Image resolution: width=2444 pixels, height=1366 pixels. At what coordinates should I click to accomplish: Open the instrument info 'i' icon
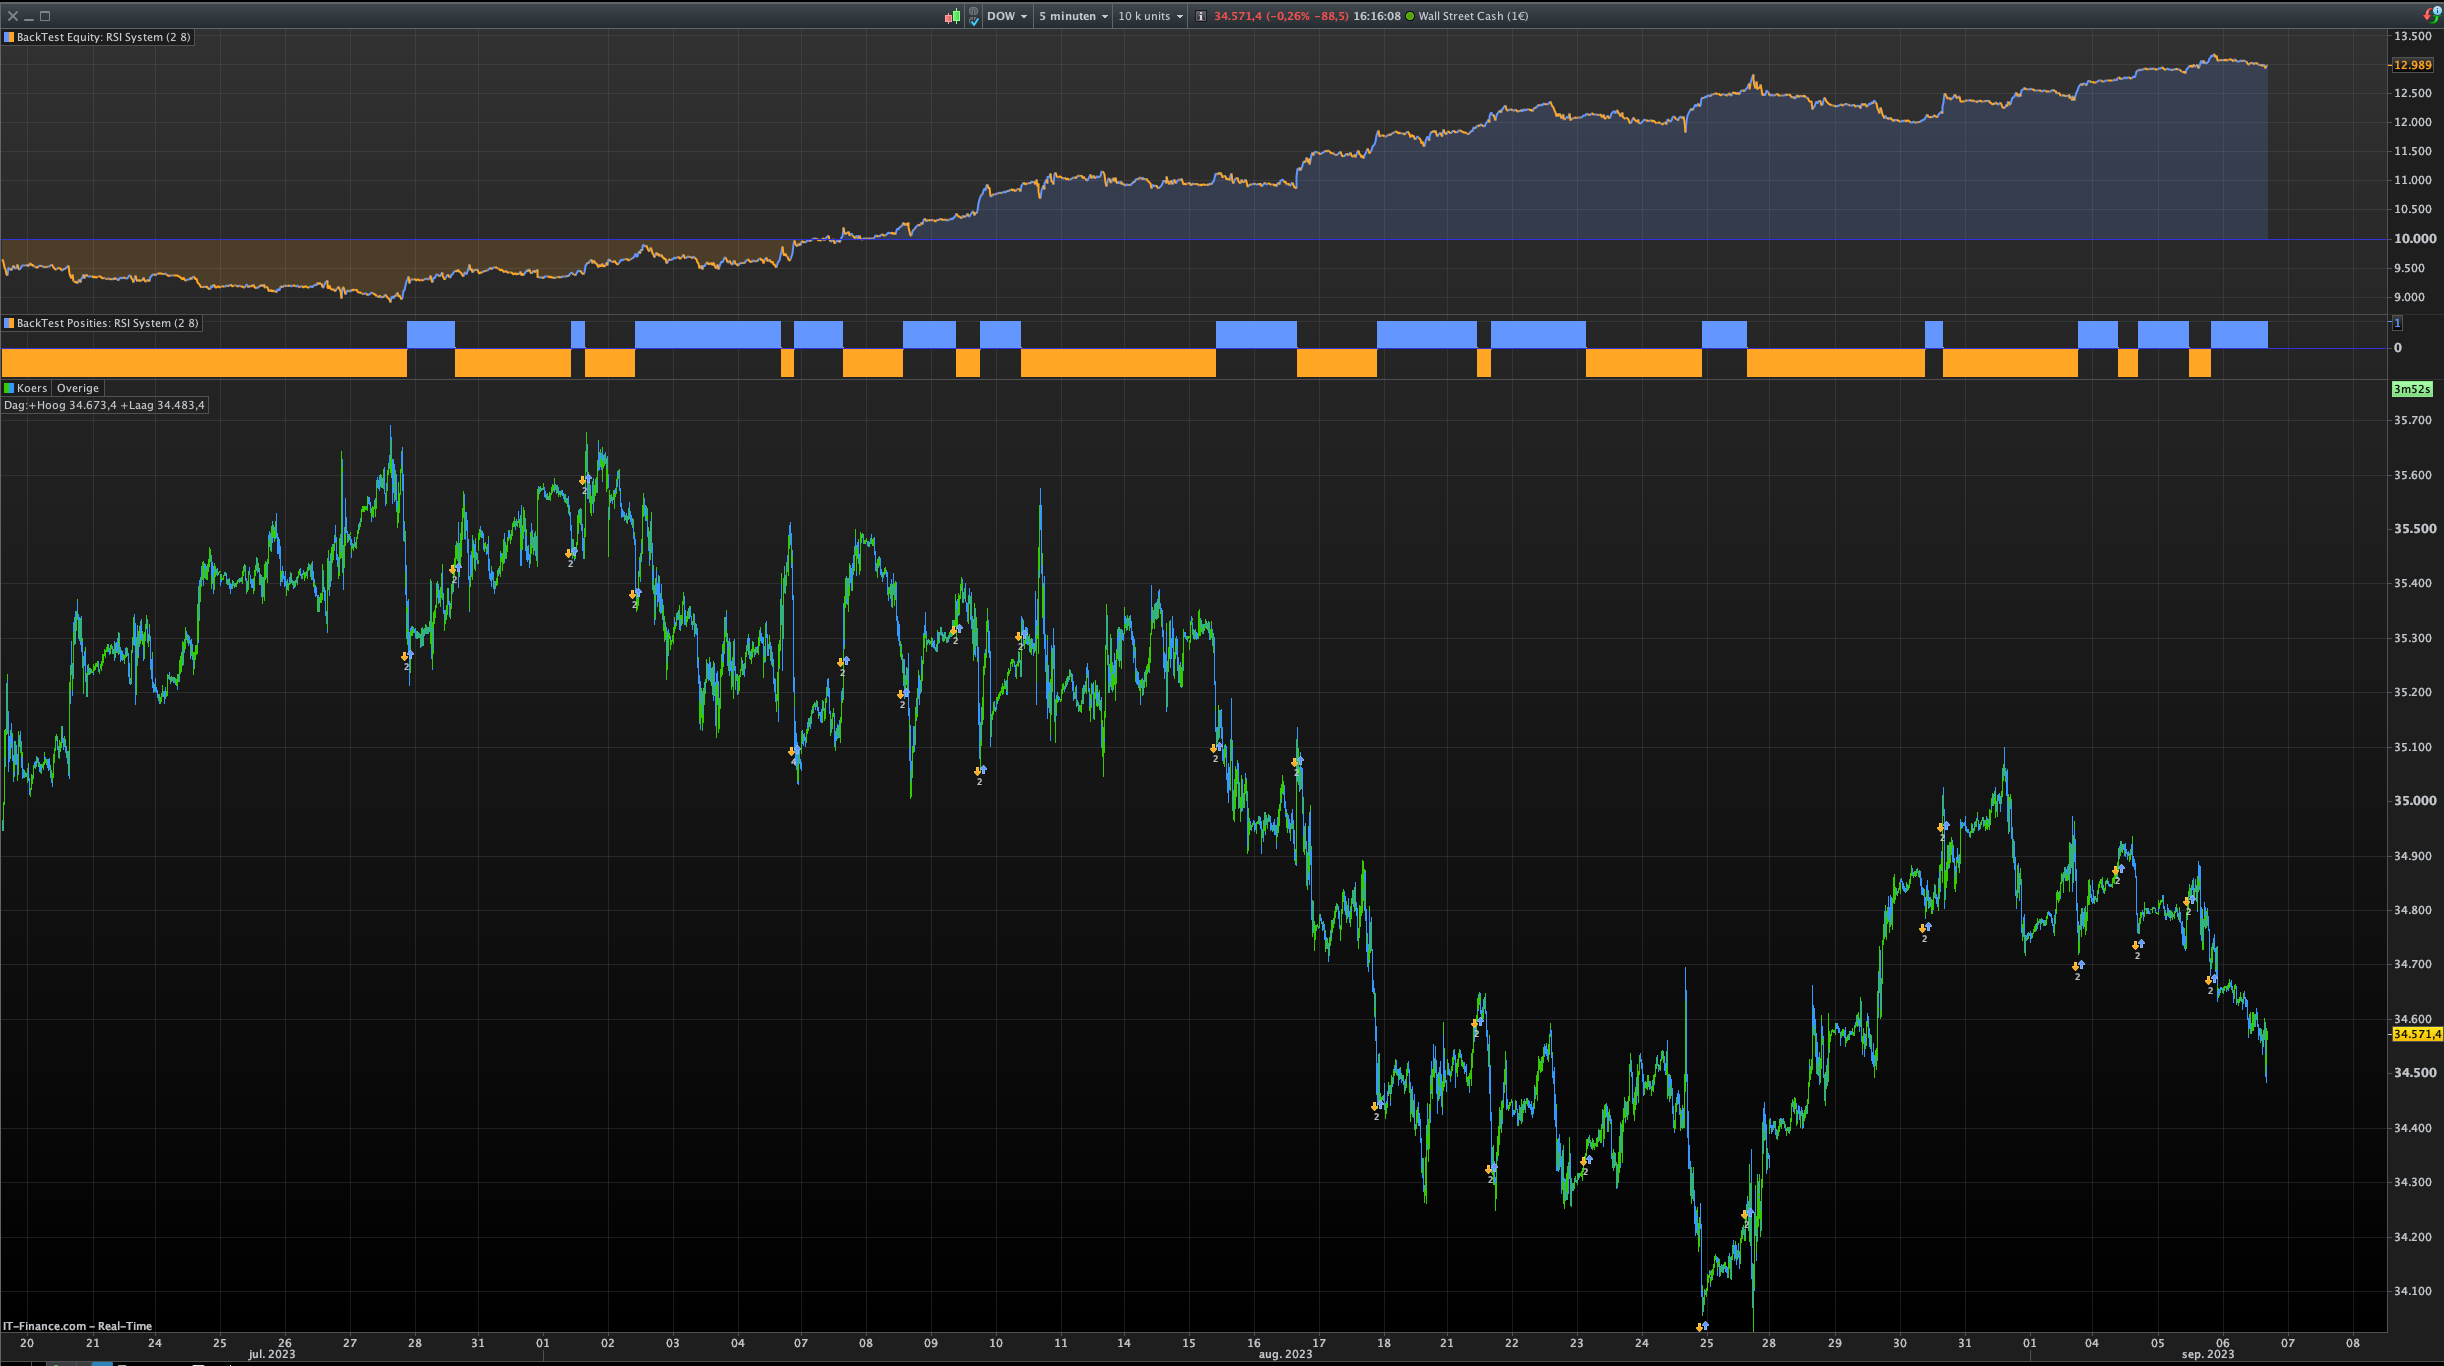point(1201,16)
